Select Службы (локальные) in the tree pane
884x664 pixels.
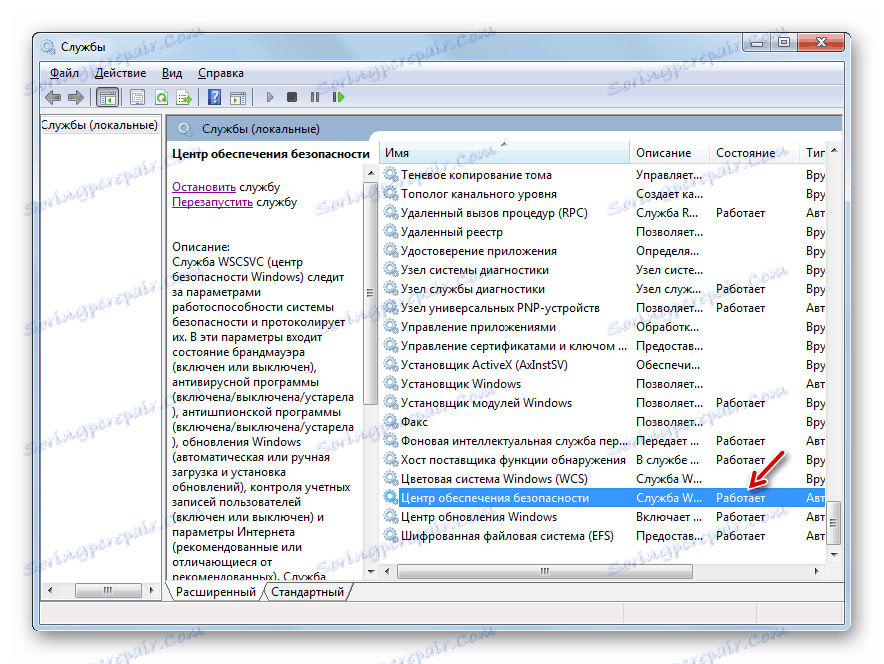pos(99,125)
